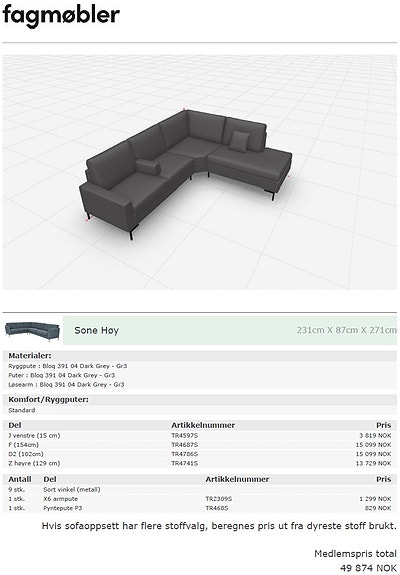400x575 pixels.
Task: Click F (154cm) part row
Action: coord(200,445)
